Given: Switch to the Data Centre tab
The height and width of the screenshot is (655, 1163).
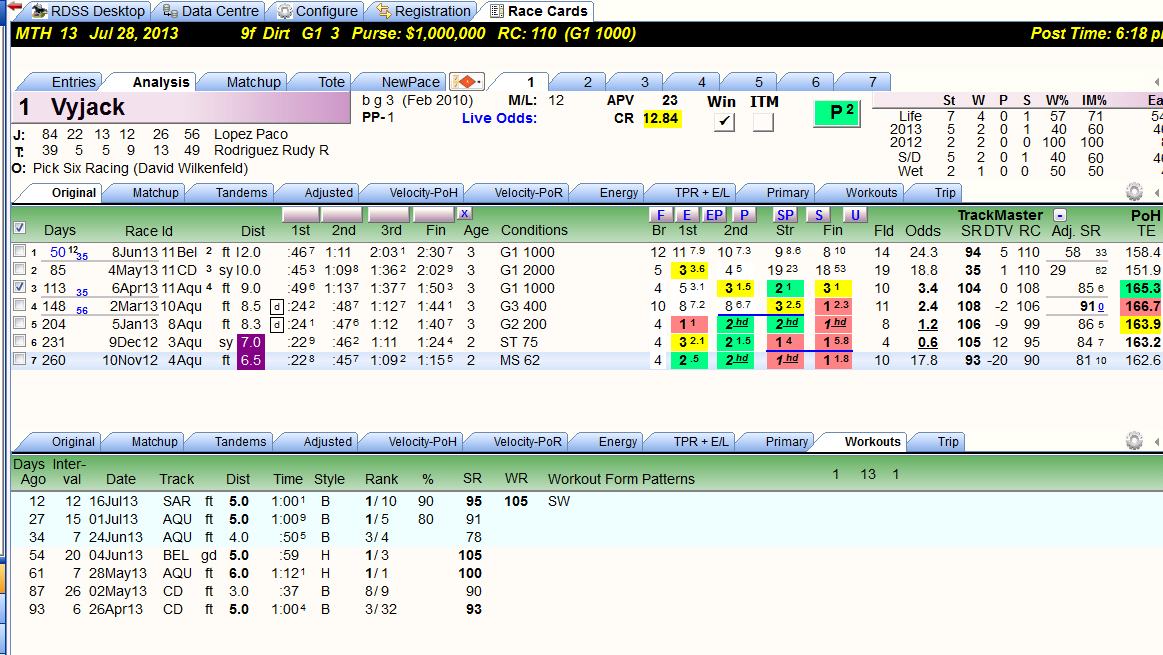Looking at the screenshot, I should pyautogui.click(x=211, y=11).
